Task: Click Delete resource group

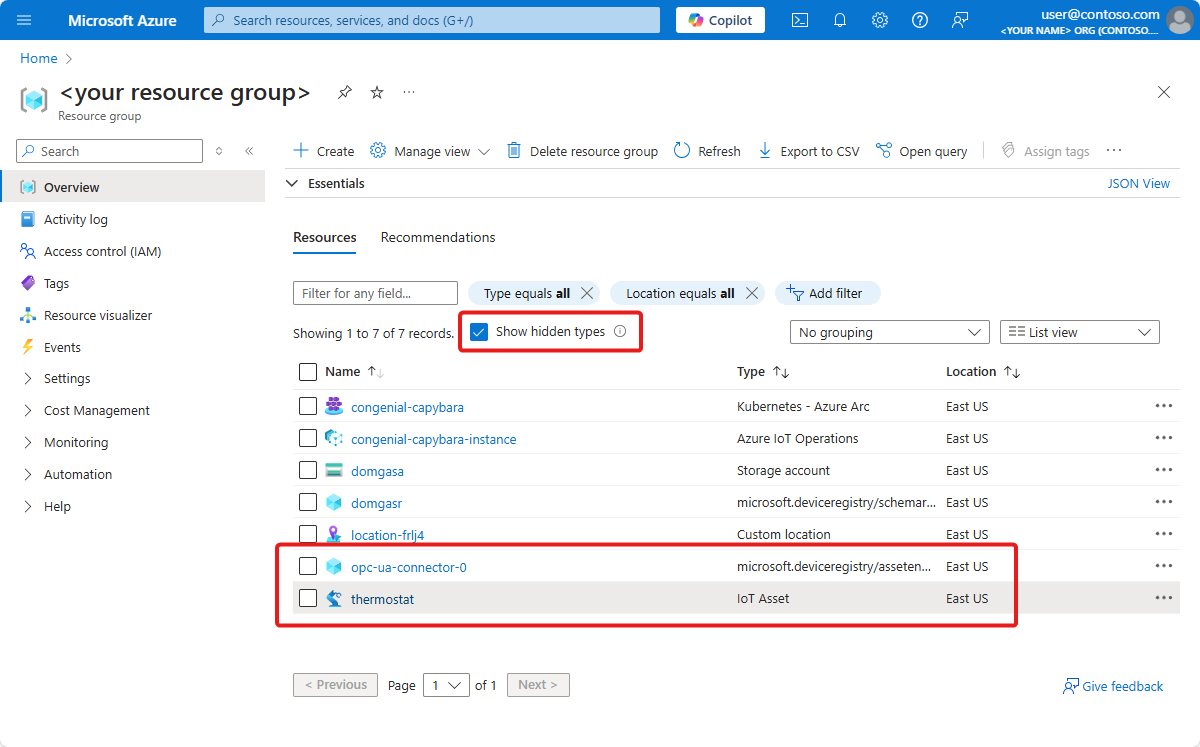Action: coord(582,151)
